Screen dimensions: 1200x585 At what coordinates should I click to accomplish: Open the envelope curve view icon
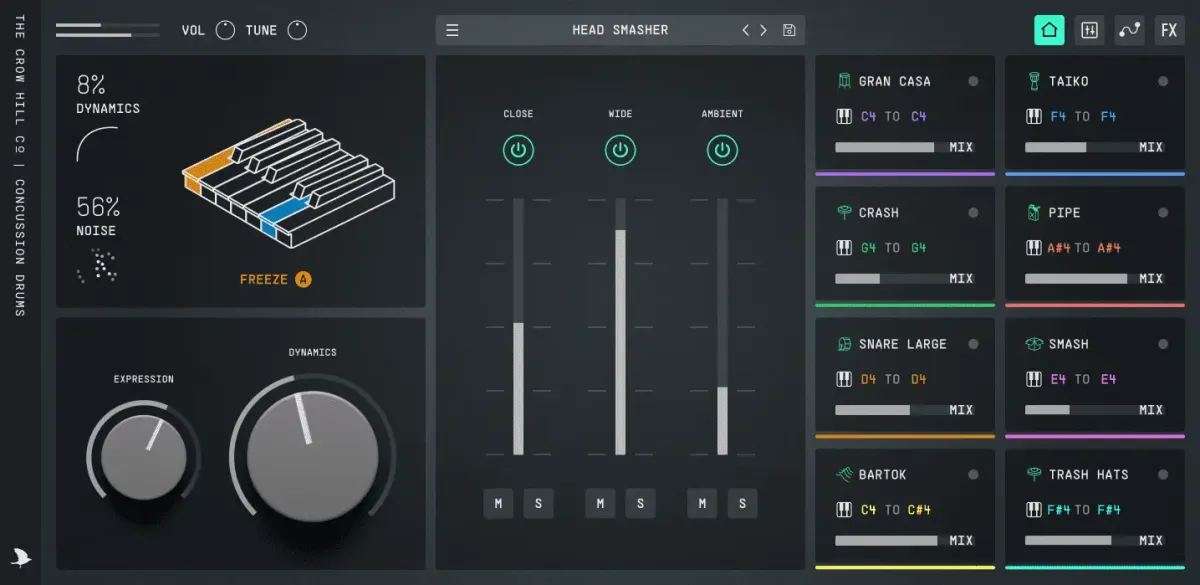click(x=1130, y=30)
